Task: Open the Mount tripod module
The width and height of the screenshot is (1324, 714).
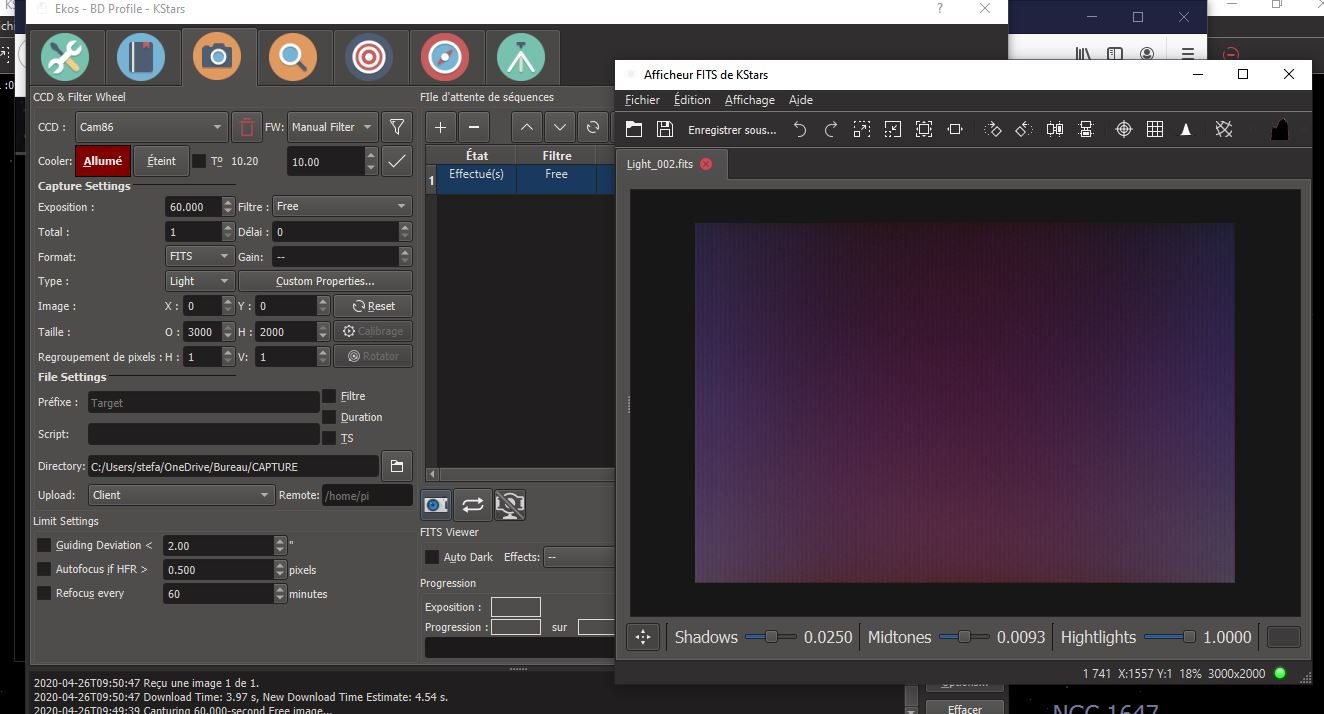Action: point(520,57)
